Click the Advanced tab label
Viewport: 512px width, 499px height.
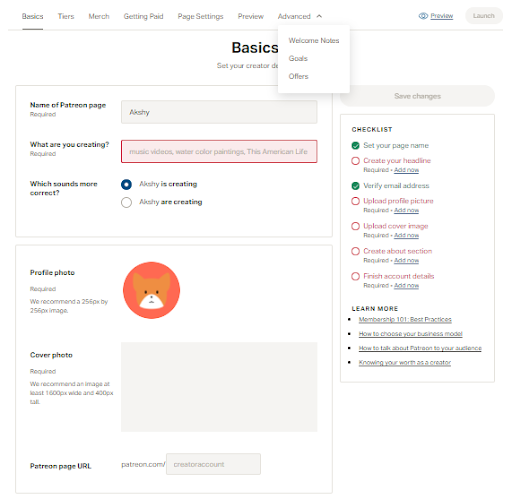[294, 16]
